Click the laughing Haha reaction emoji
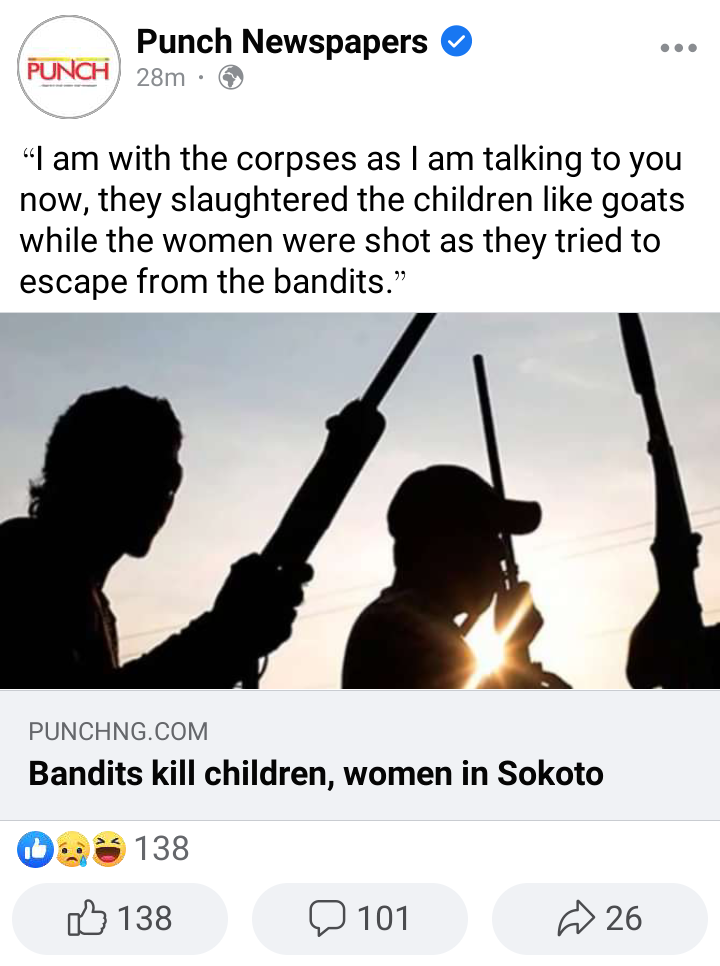This screenshot has height=966, width=720. [x=109, y=849]
